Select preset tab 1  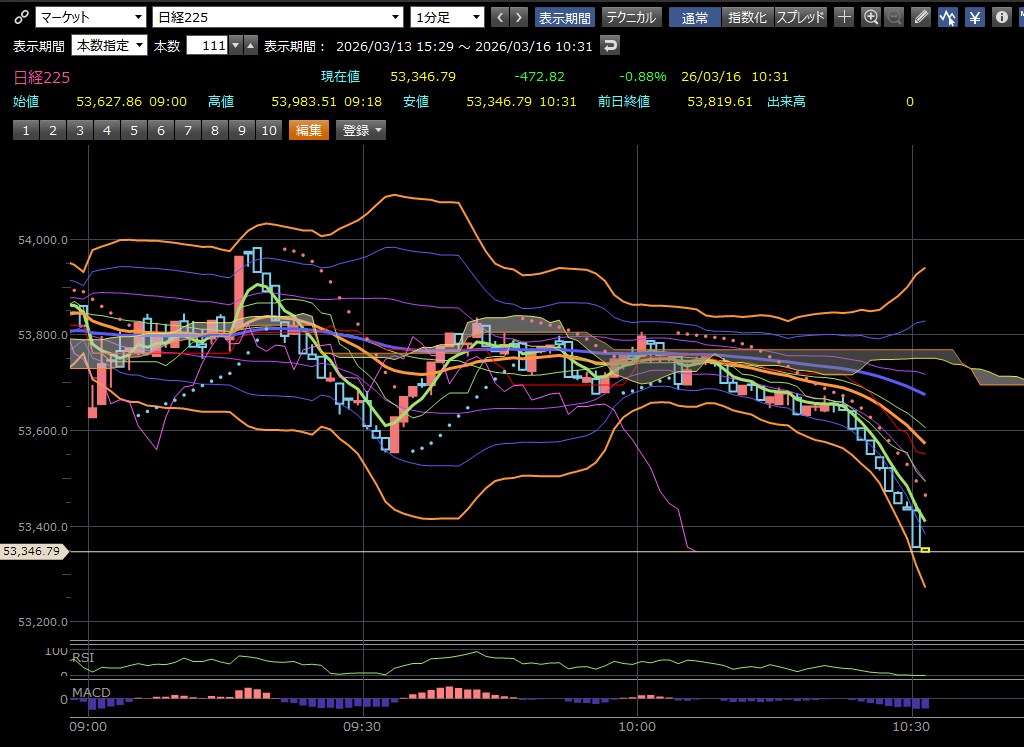click(x=26, y=130)
